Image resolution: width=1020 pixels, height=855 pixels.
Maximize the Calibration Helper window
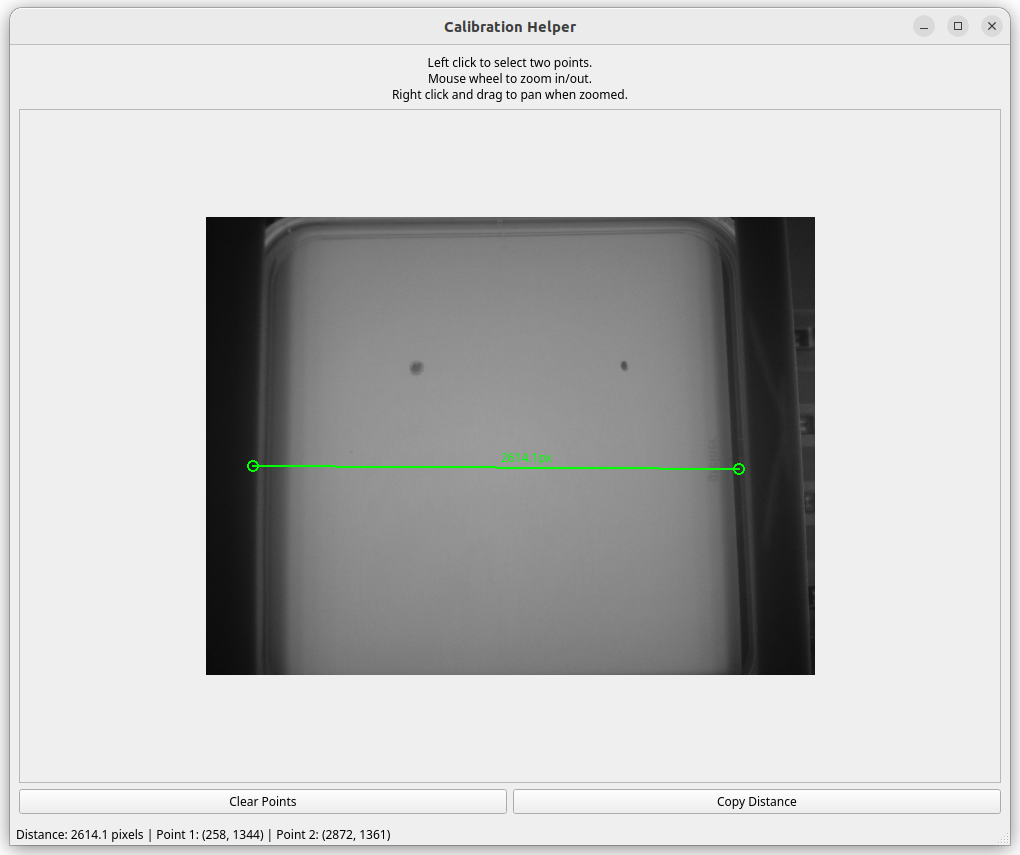pyautogui.click(x=957, y=26)
